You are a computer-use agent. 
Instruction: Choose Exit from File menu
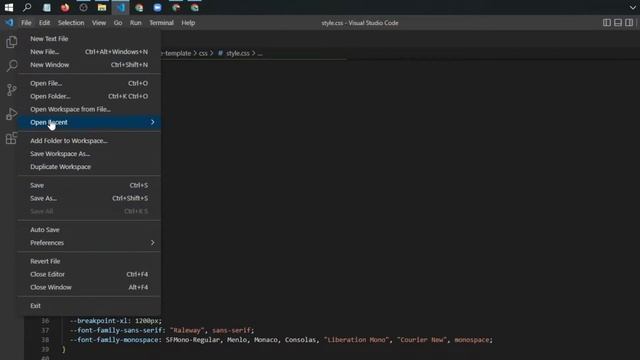89,306
